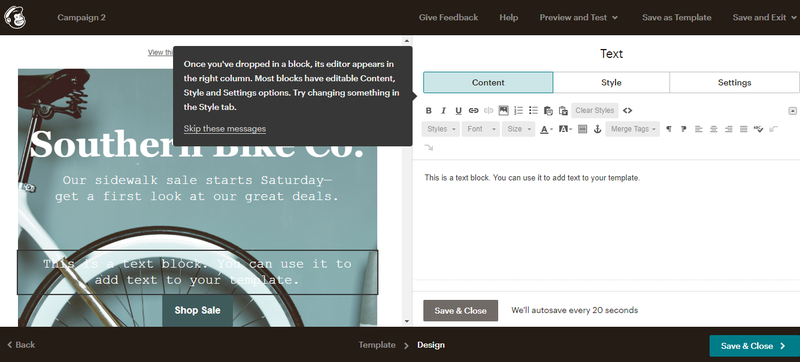Insert a hyperlink with the link icon
This screenshot has width=800, height=362.
click(x=473, y=111)
